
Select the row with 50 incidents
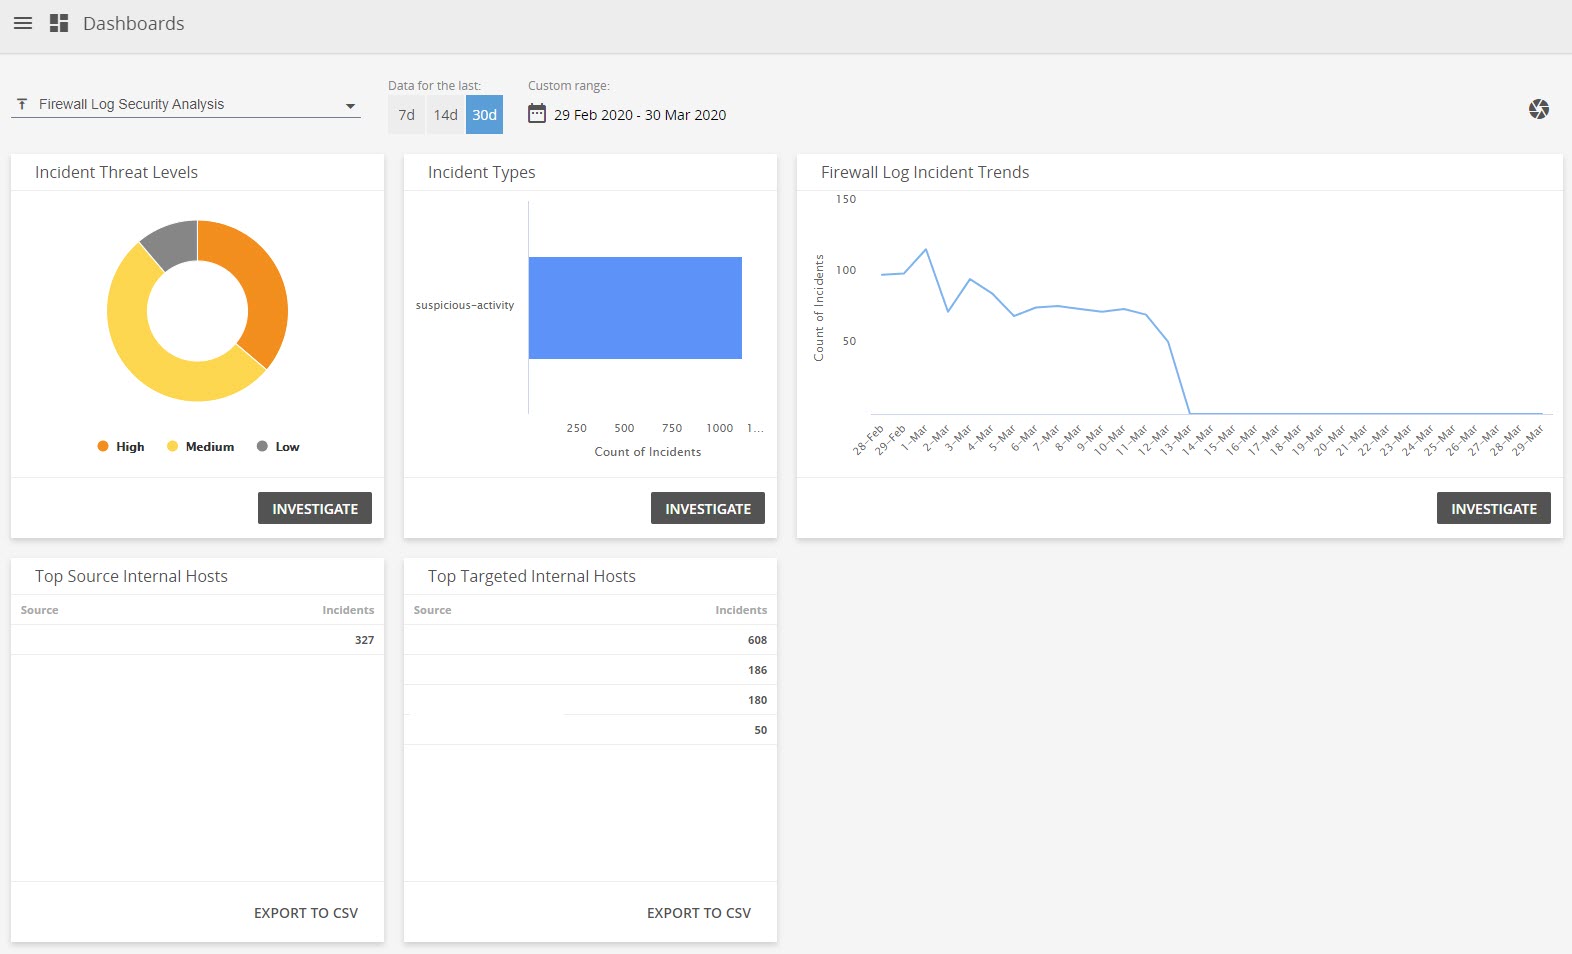[590, 730]
